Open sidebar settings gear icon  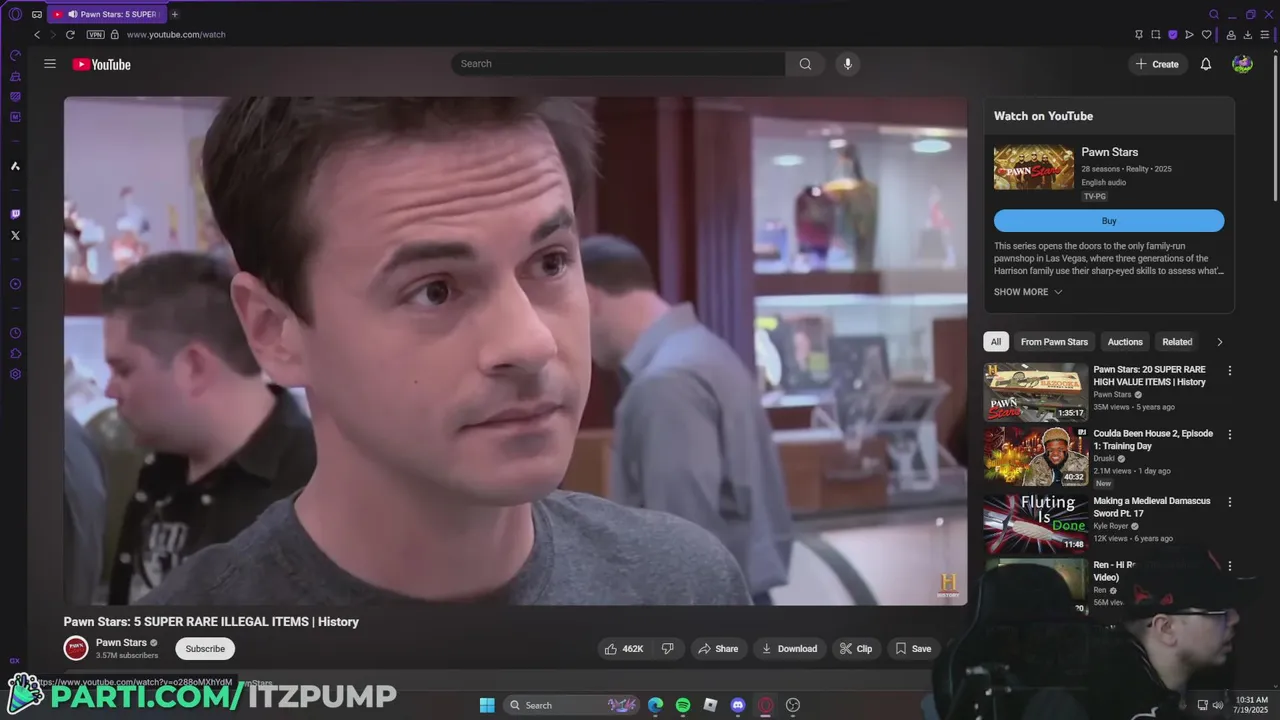click(15, 374)
